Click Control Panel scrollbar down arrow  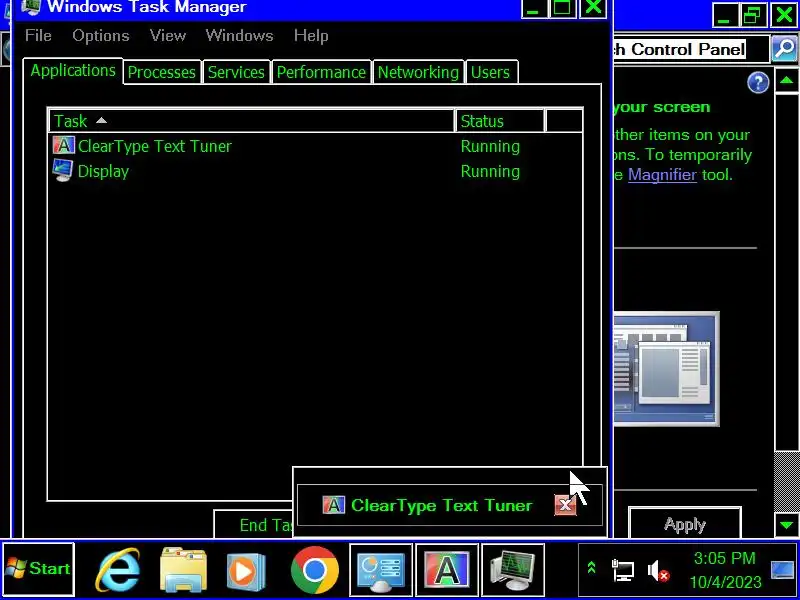[786, 524]
